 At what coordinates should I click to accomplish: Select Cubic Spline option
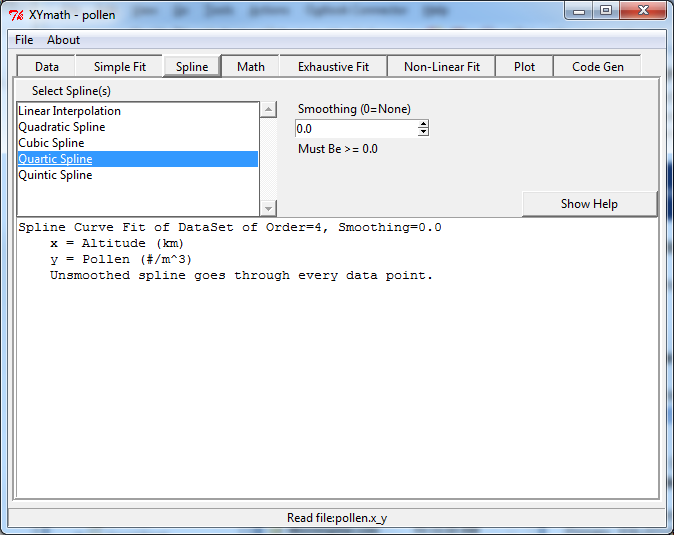coord(52,143)
